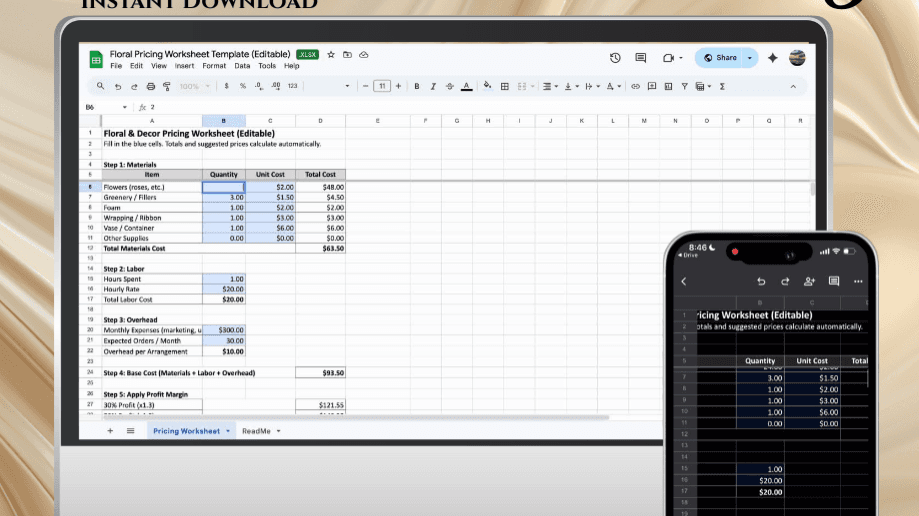
Task: Open version history clock icon
Action: click(615, 57)
